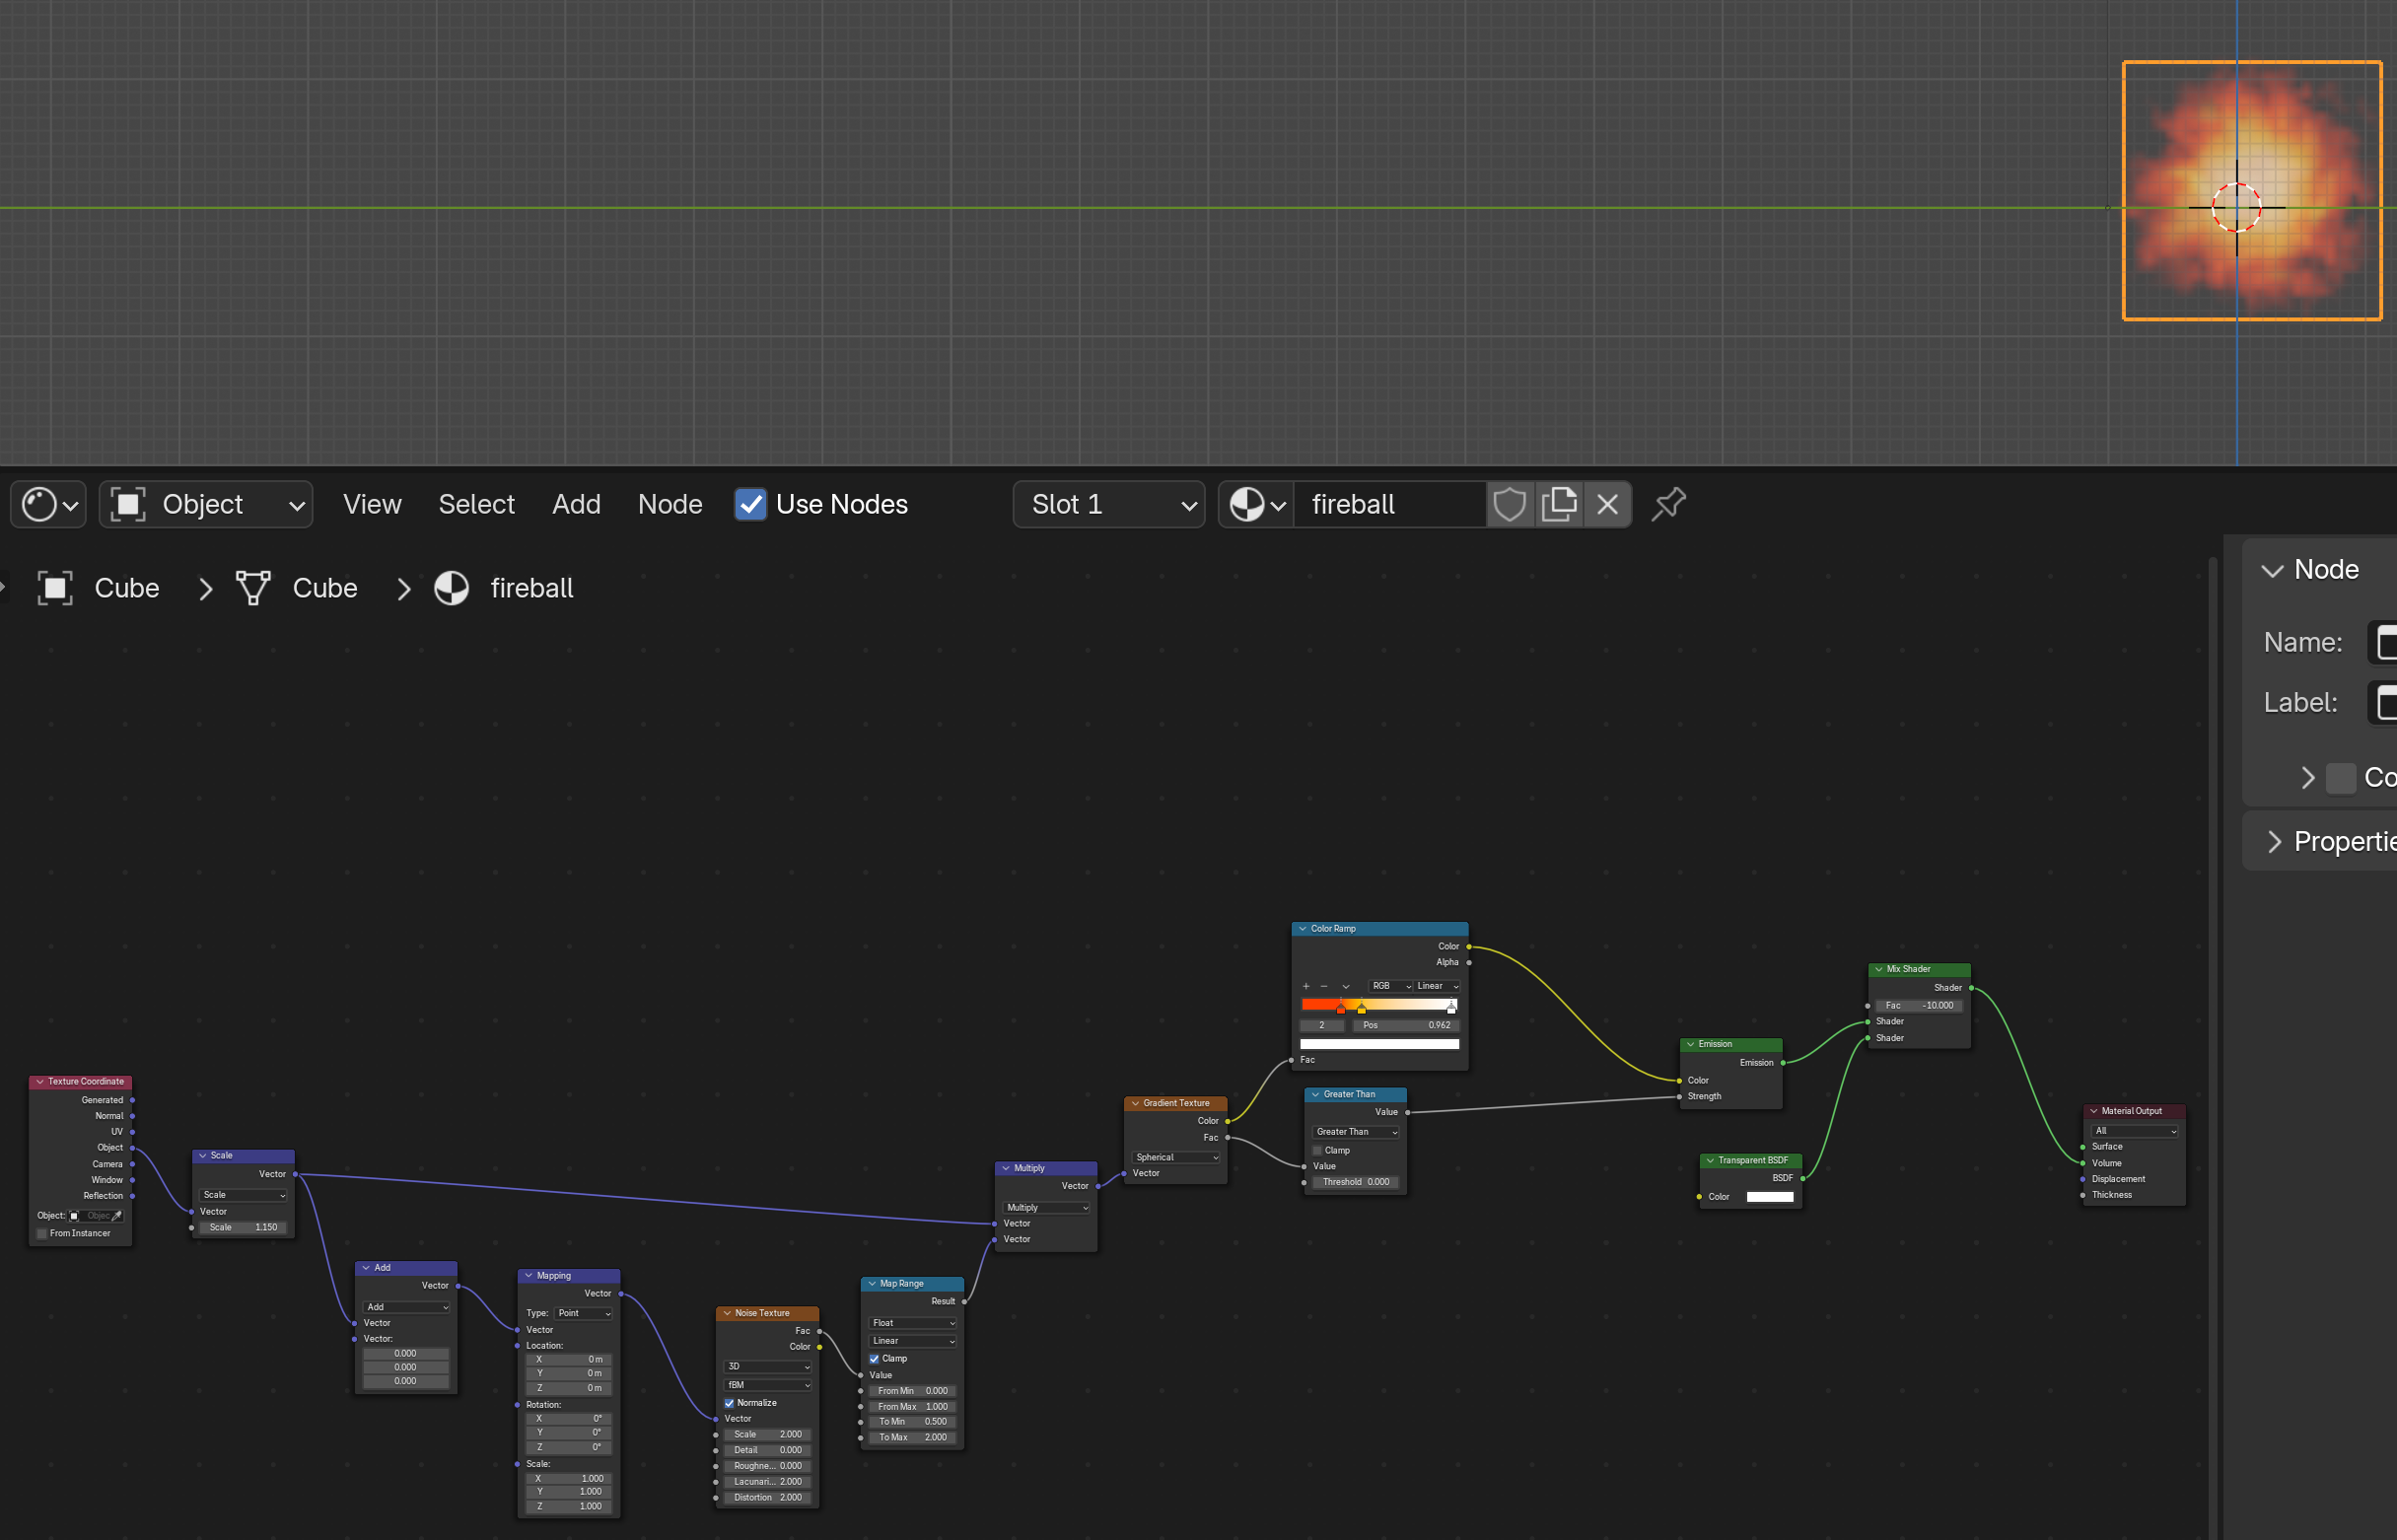The width and height of the screenshot is (2397, 1540).
Task: Toggle the pin node tree icon
Action: pyautogui.click(x=1668, y=504)
